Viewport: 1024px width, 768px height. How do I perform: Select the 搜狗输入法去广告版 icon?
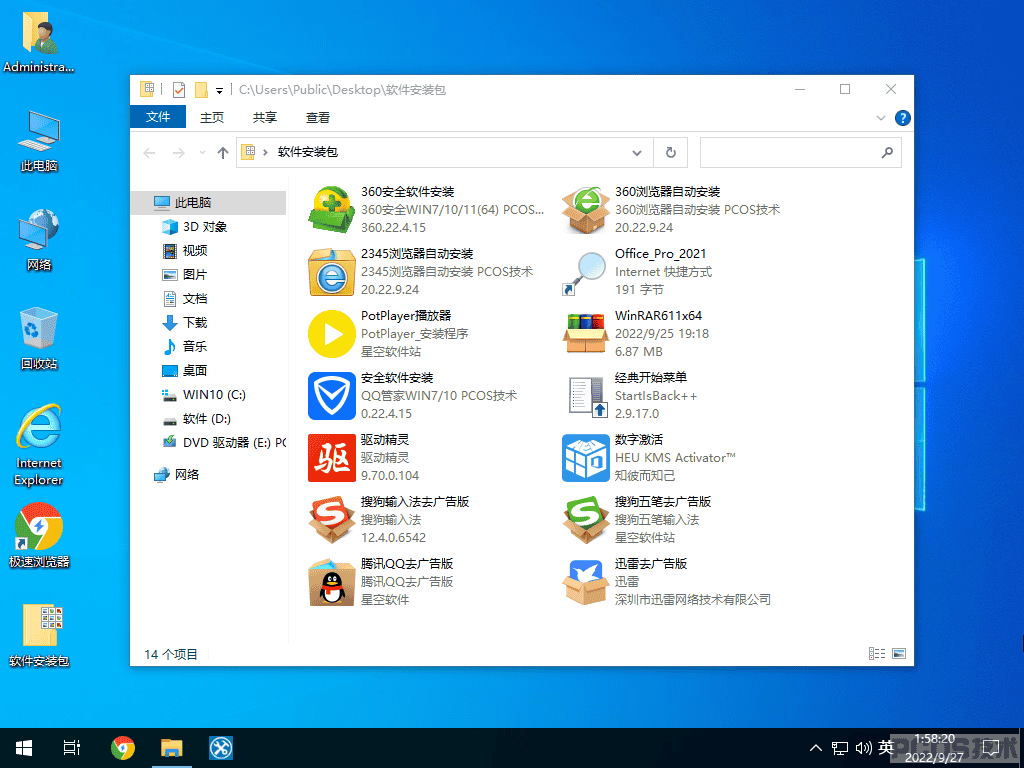tap(332, 520)
